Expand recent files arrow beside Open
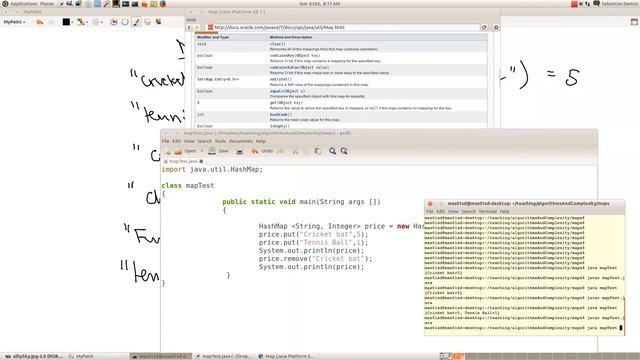The image size is (640, 360). coord(201,151)
